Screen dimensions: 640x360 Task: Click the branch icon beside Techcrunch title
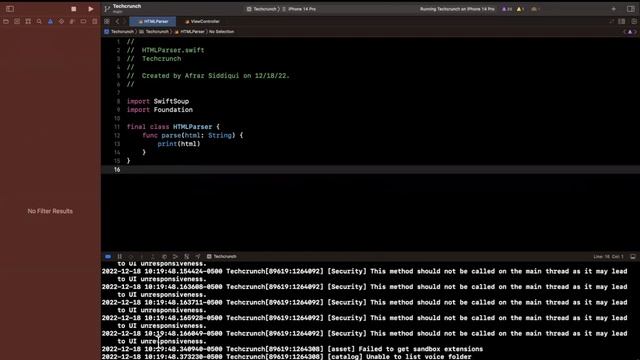107,9
